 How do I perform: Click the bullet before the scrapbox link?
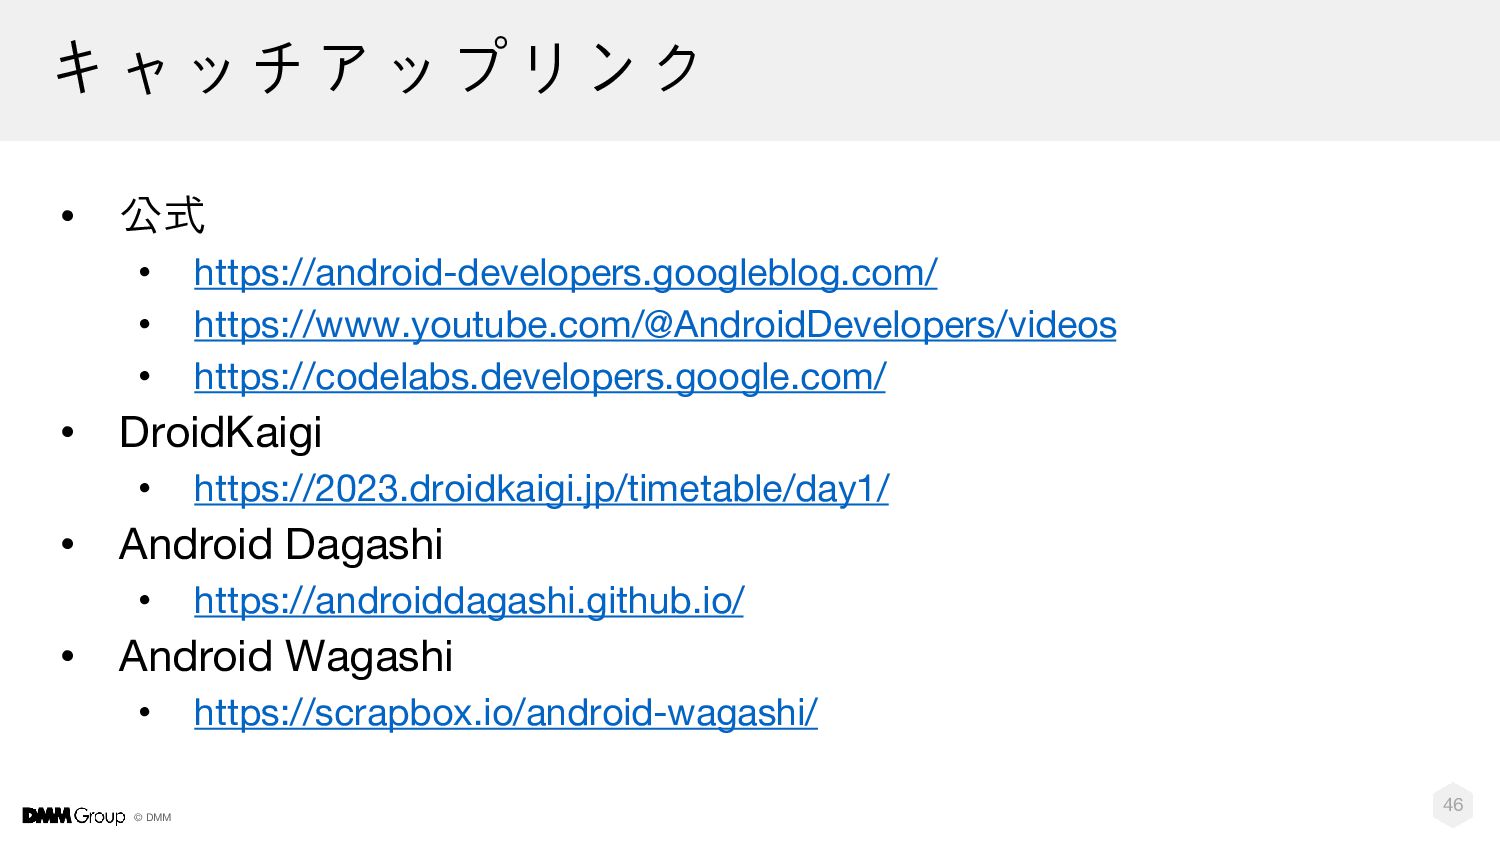click(145, 712)
